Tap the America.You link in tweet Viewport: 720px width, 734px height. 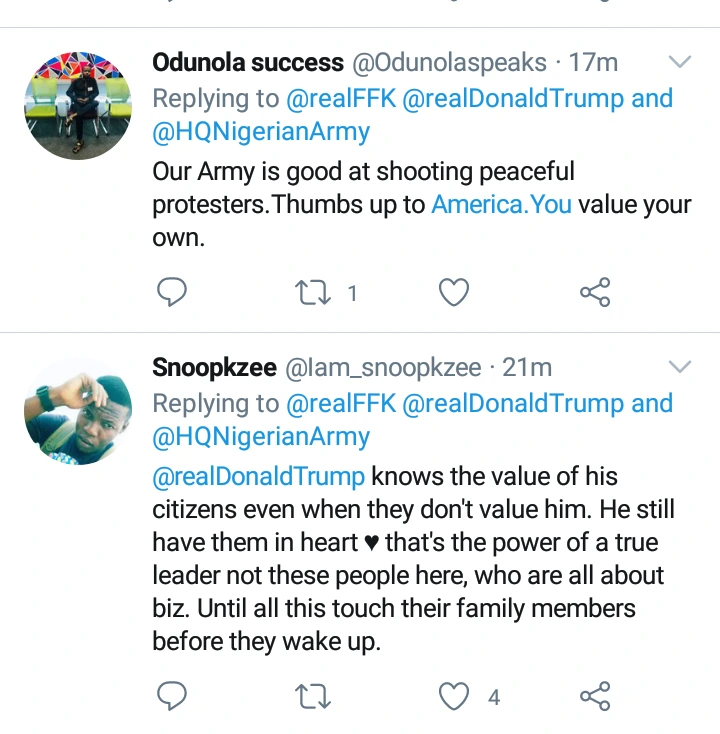click(x=501, y=204)
